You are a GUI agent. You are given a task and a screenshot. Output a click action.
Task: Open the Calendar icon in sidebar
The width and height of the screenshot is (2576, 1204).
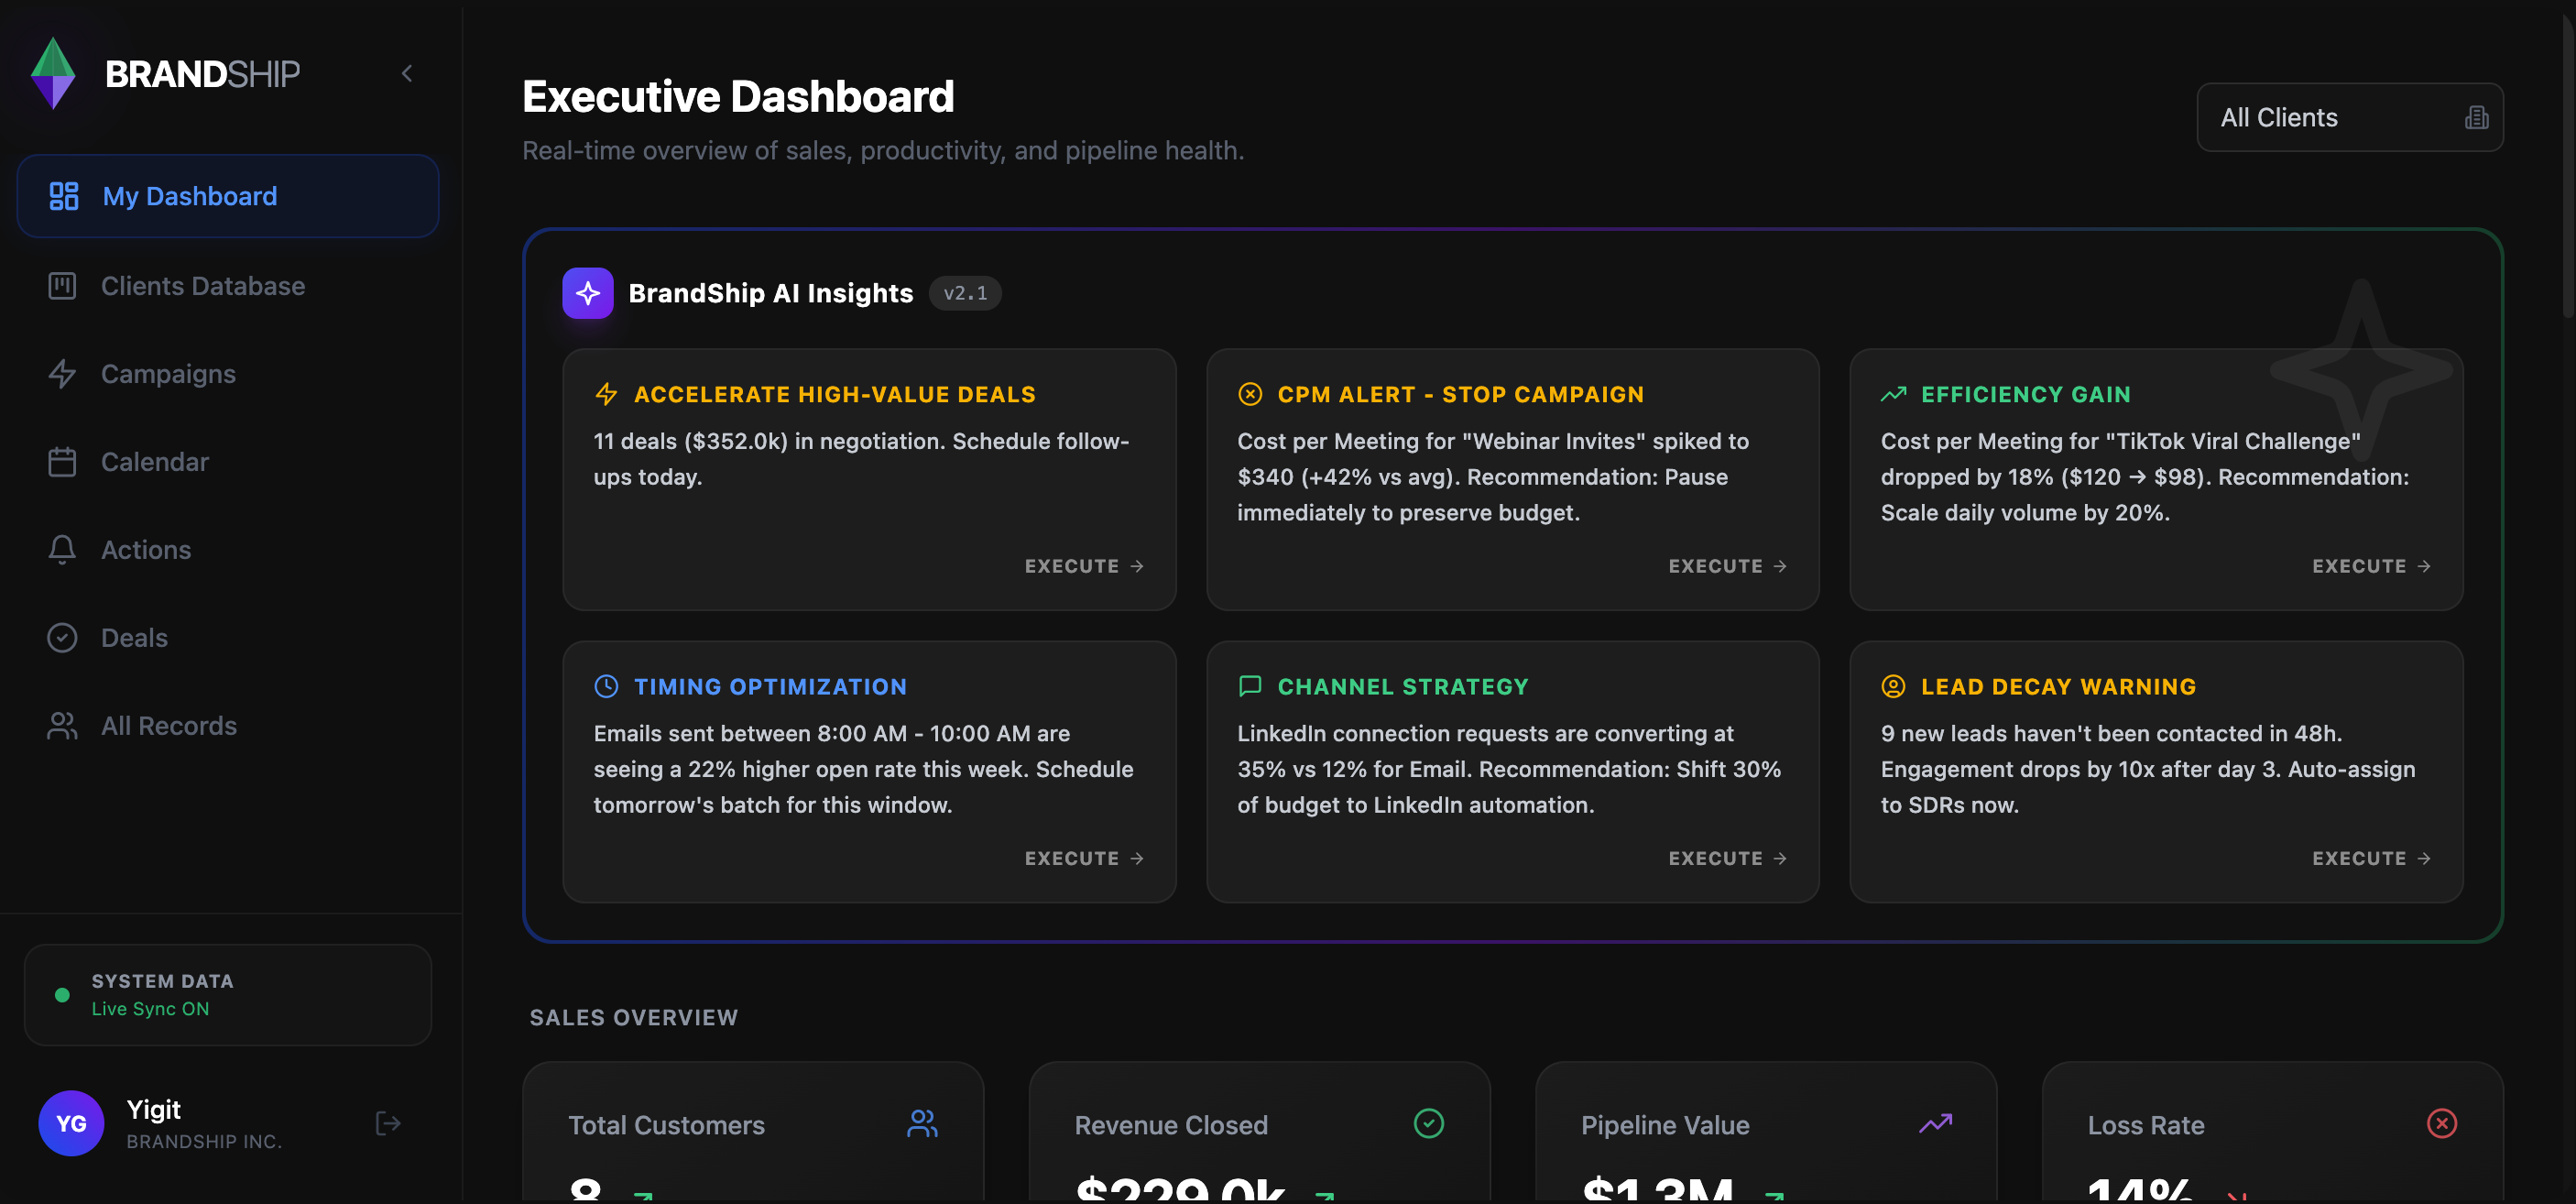point(62,461)
